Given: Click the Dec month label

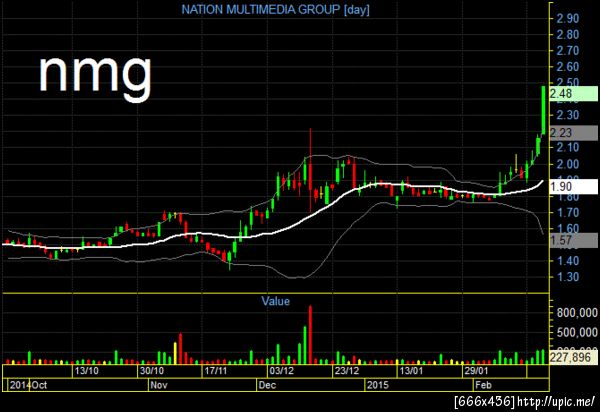Looking at the screenshot, I should click(267, 385).
